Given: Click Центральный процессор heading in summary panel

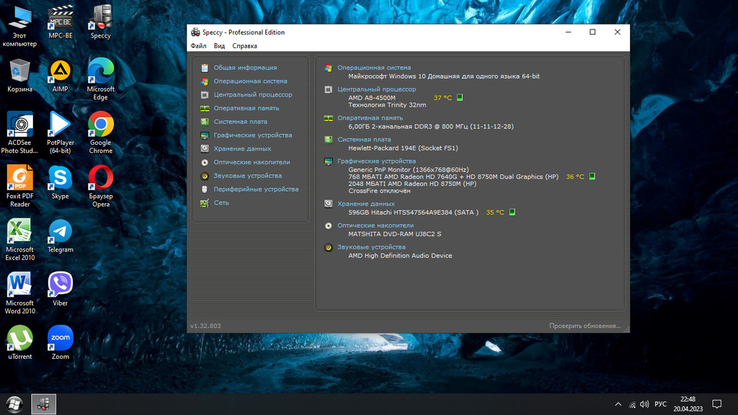Looking at the screenshot, I should pos(377,89).
